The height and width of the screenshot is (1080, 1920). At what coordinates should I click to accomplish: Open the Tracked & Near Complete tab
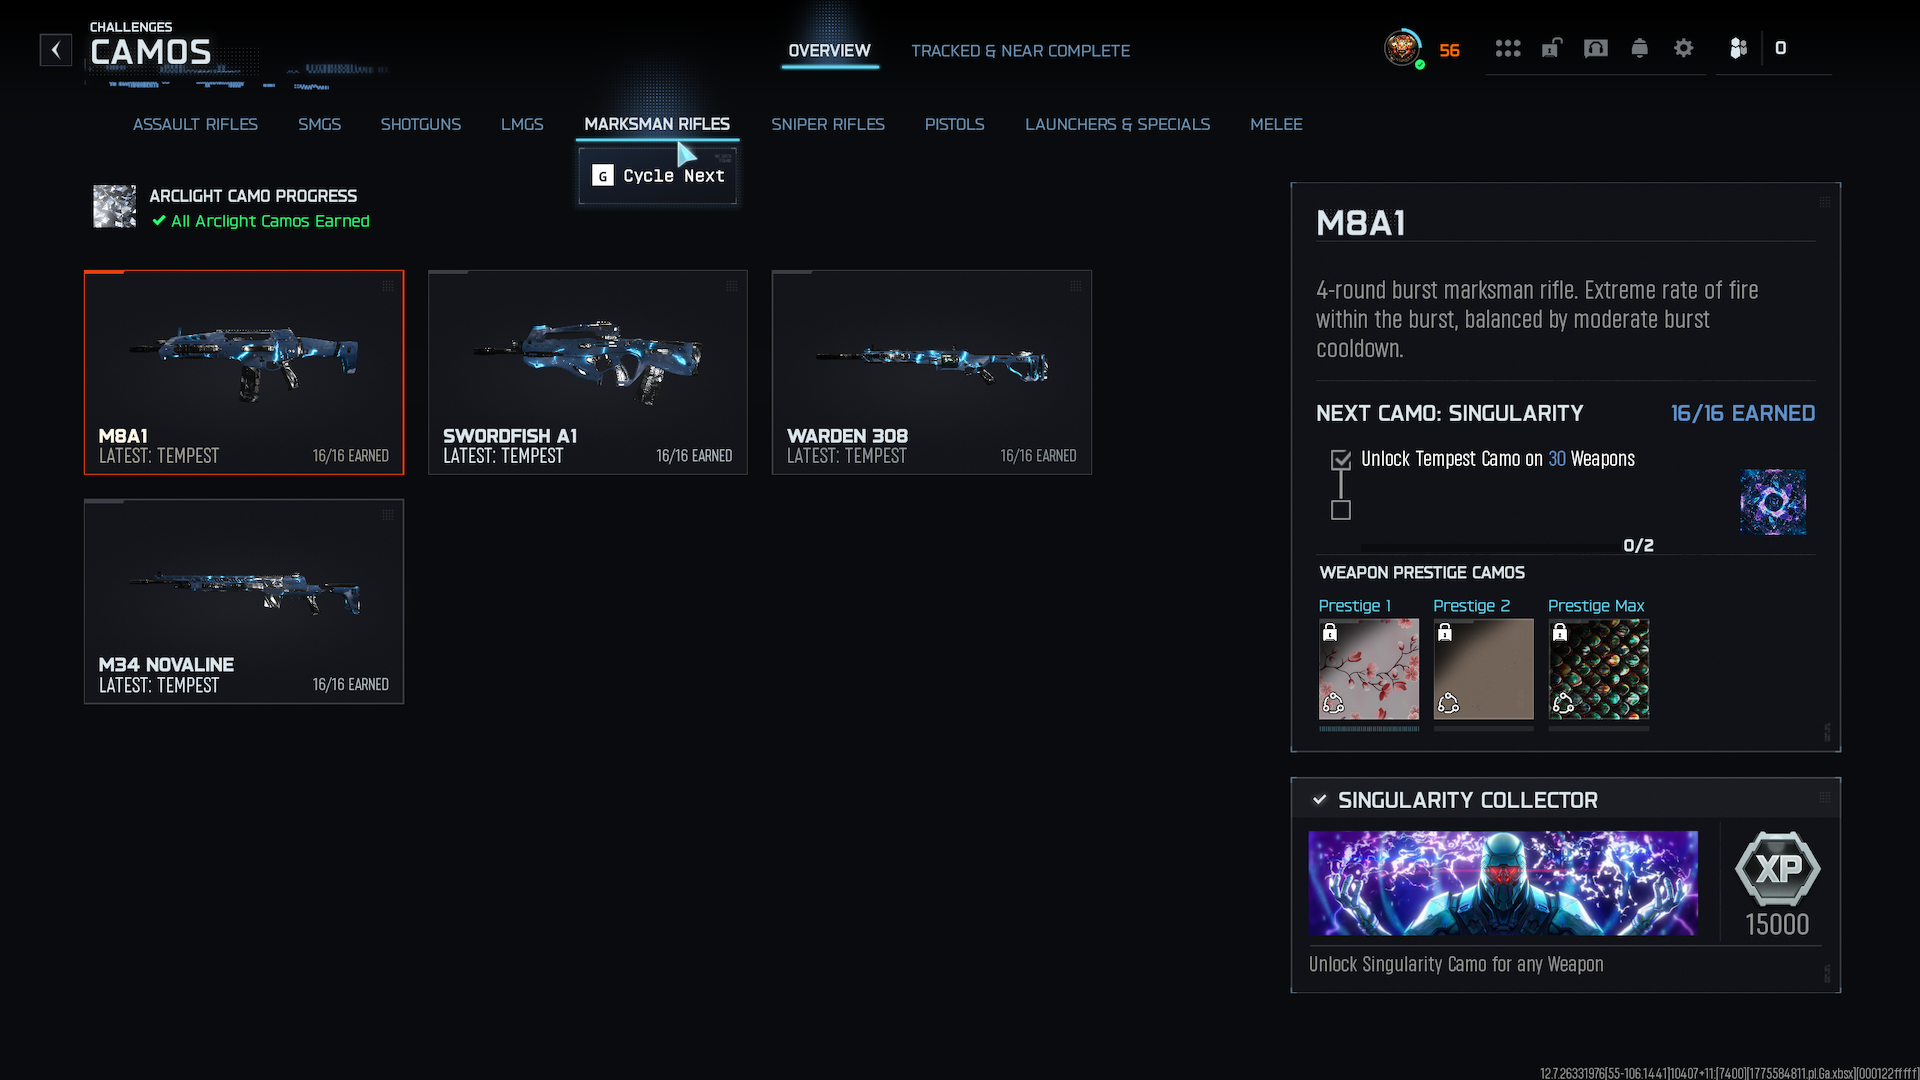pos(1020,51)
